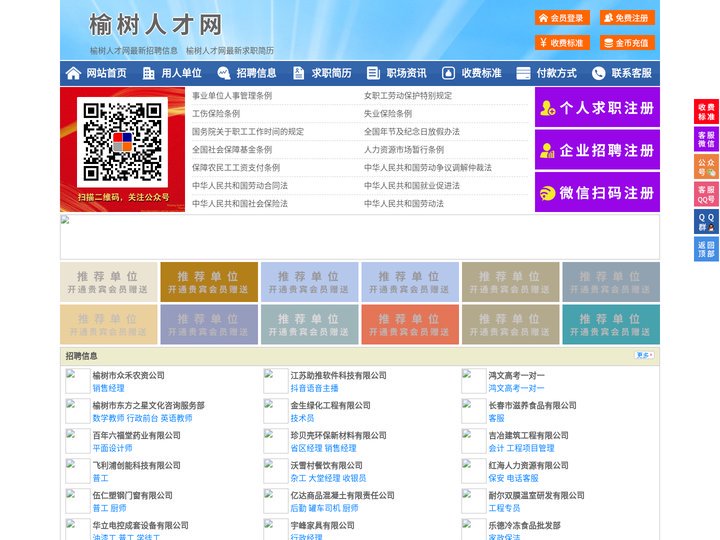Screen dimensions: 720x540
Task: Click the phone icon beside 联系客服
Action: click(x=598, y=73)
